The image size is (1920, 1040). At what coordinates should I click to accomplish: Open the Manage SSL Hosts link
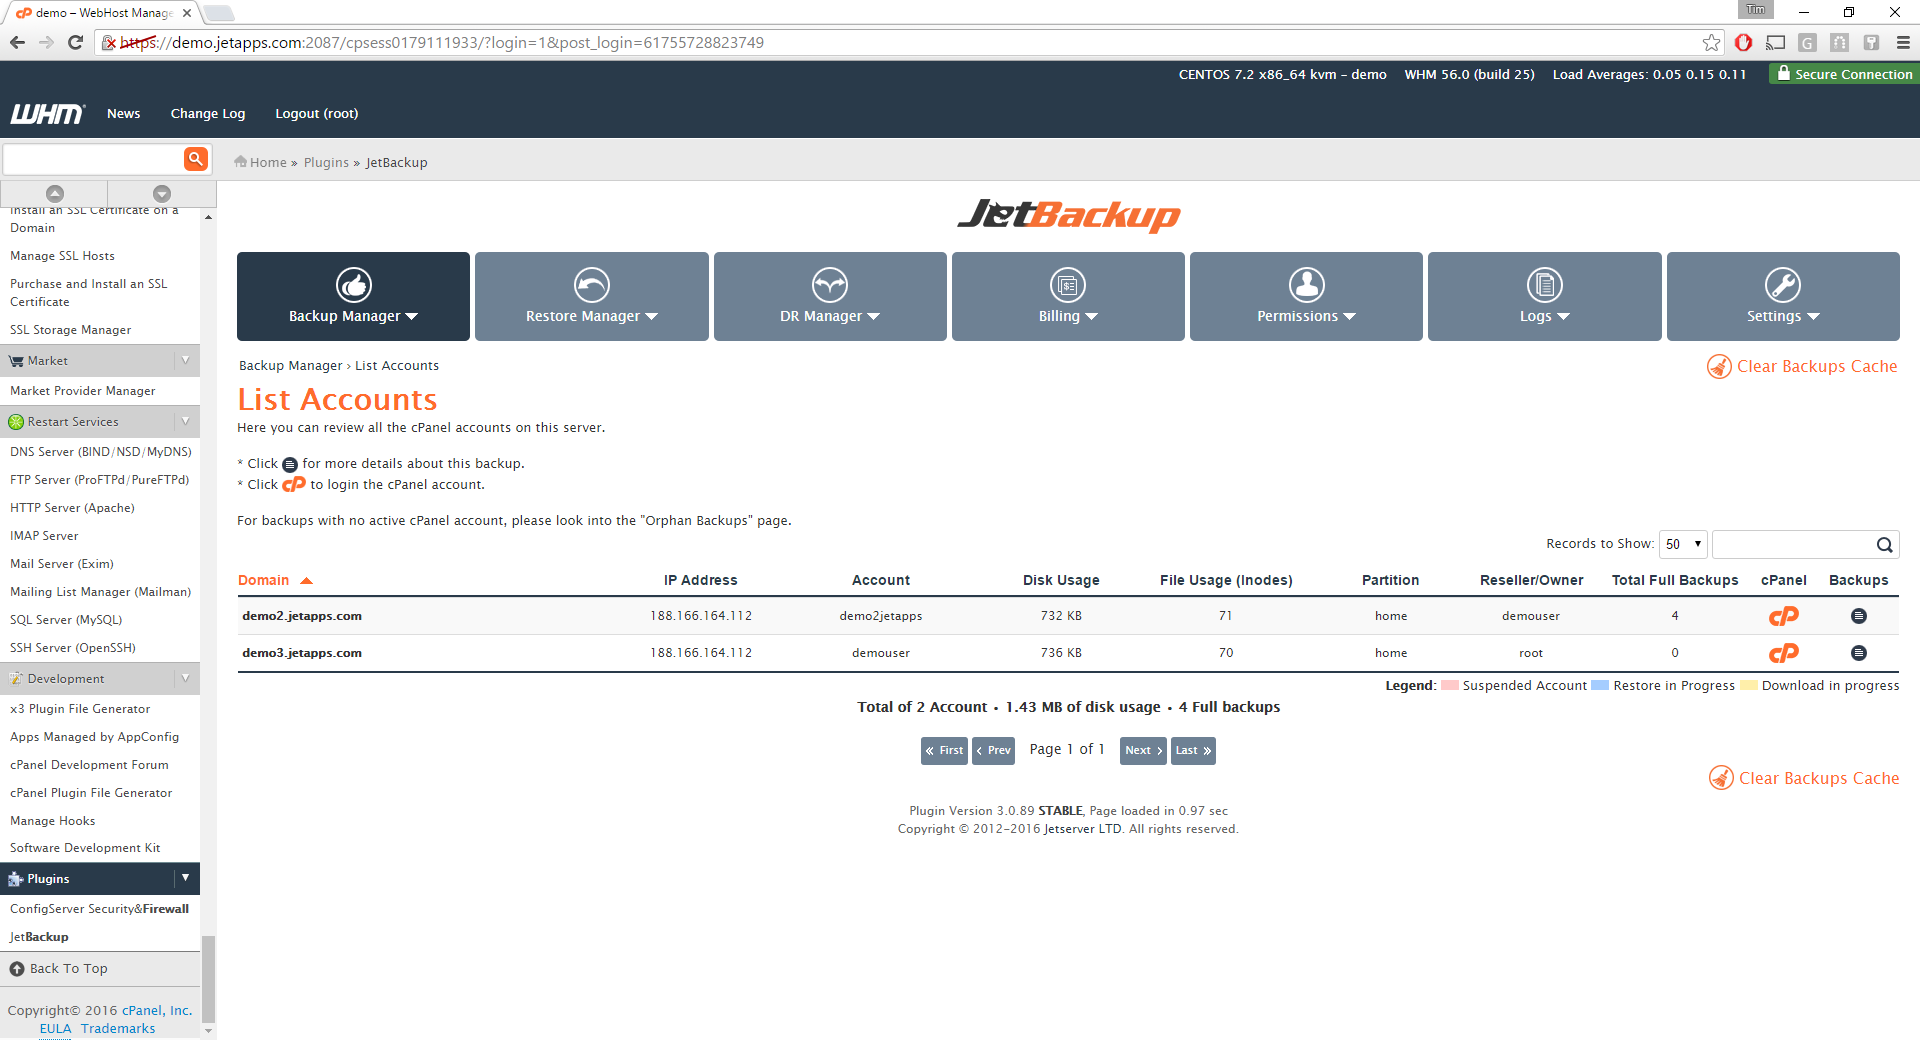(62, 255)
